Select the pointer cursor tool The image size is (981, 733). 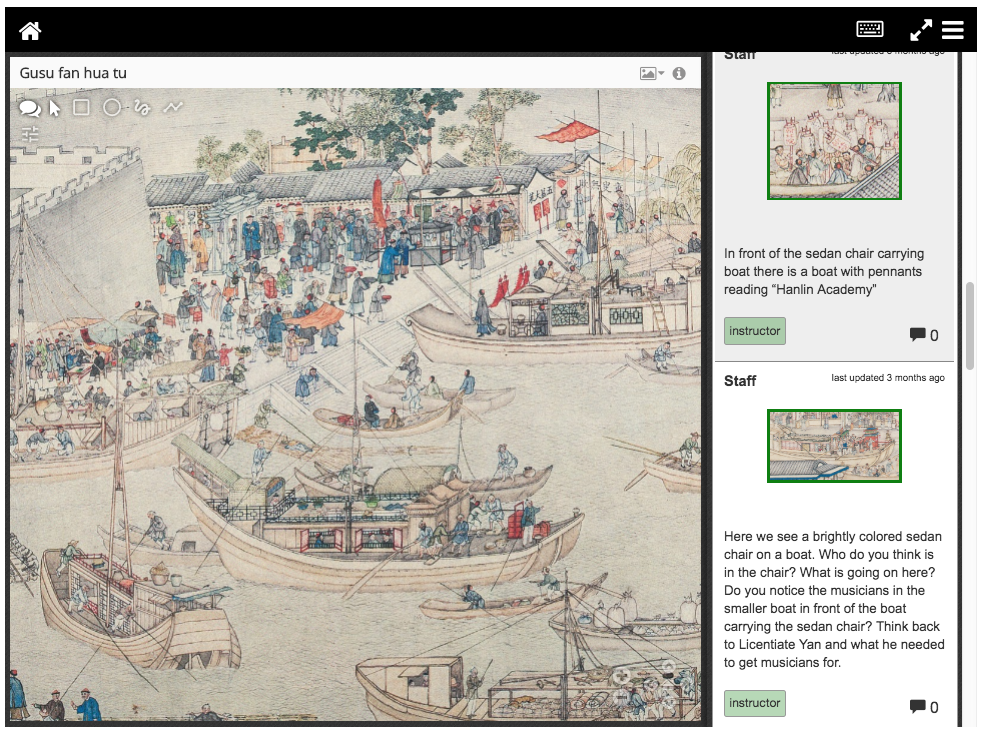pyautogui.click(x=55, y=108)
